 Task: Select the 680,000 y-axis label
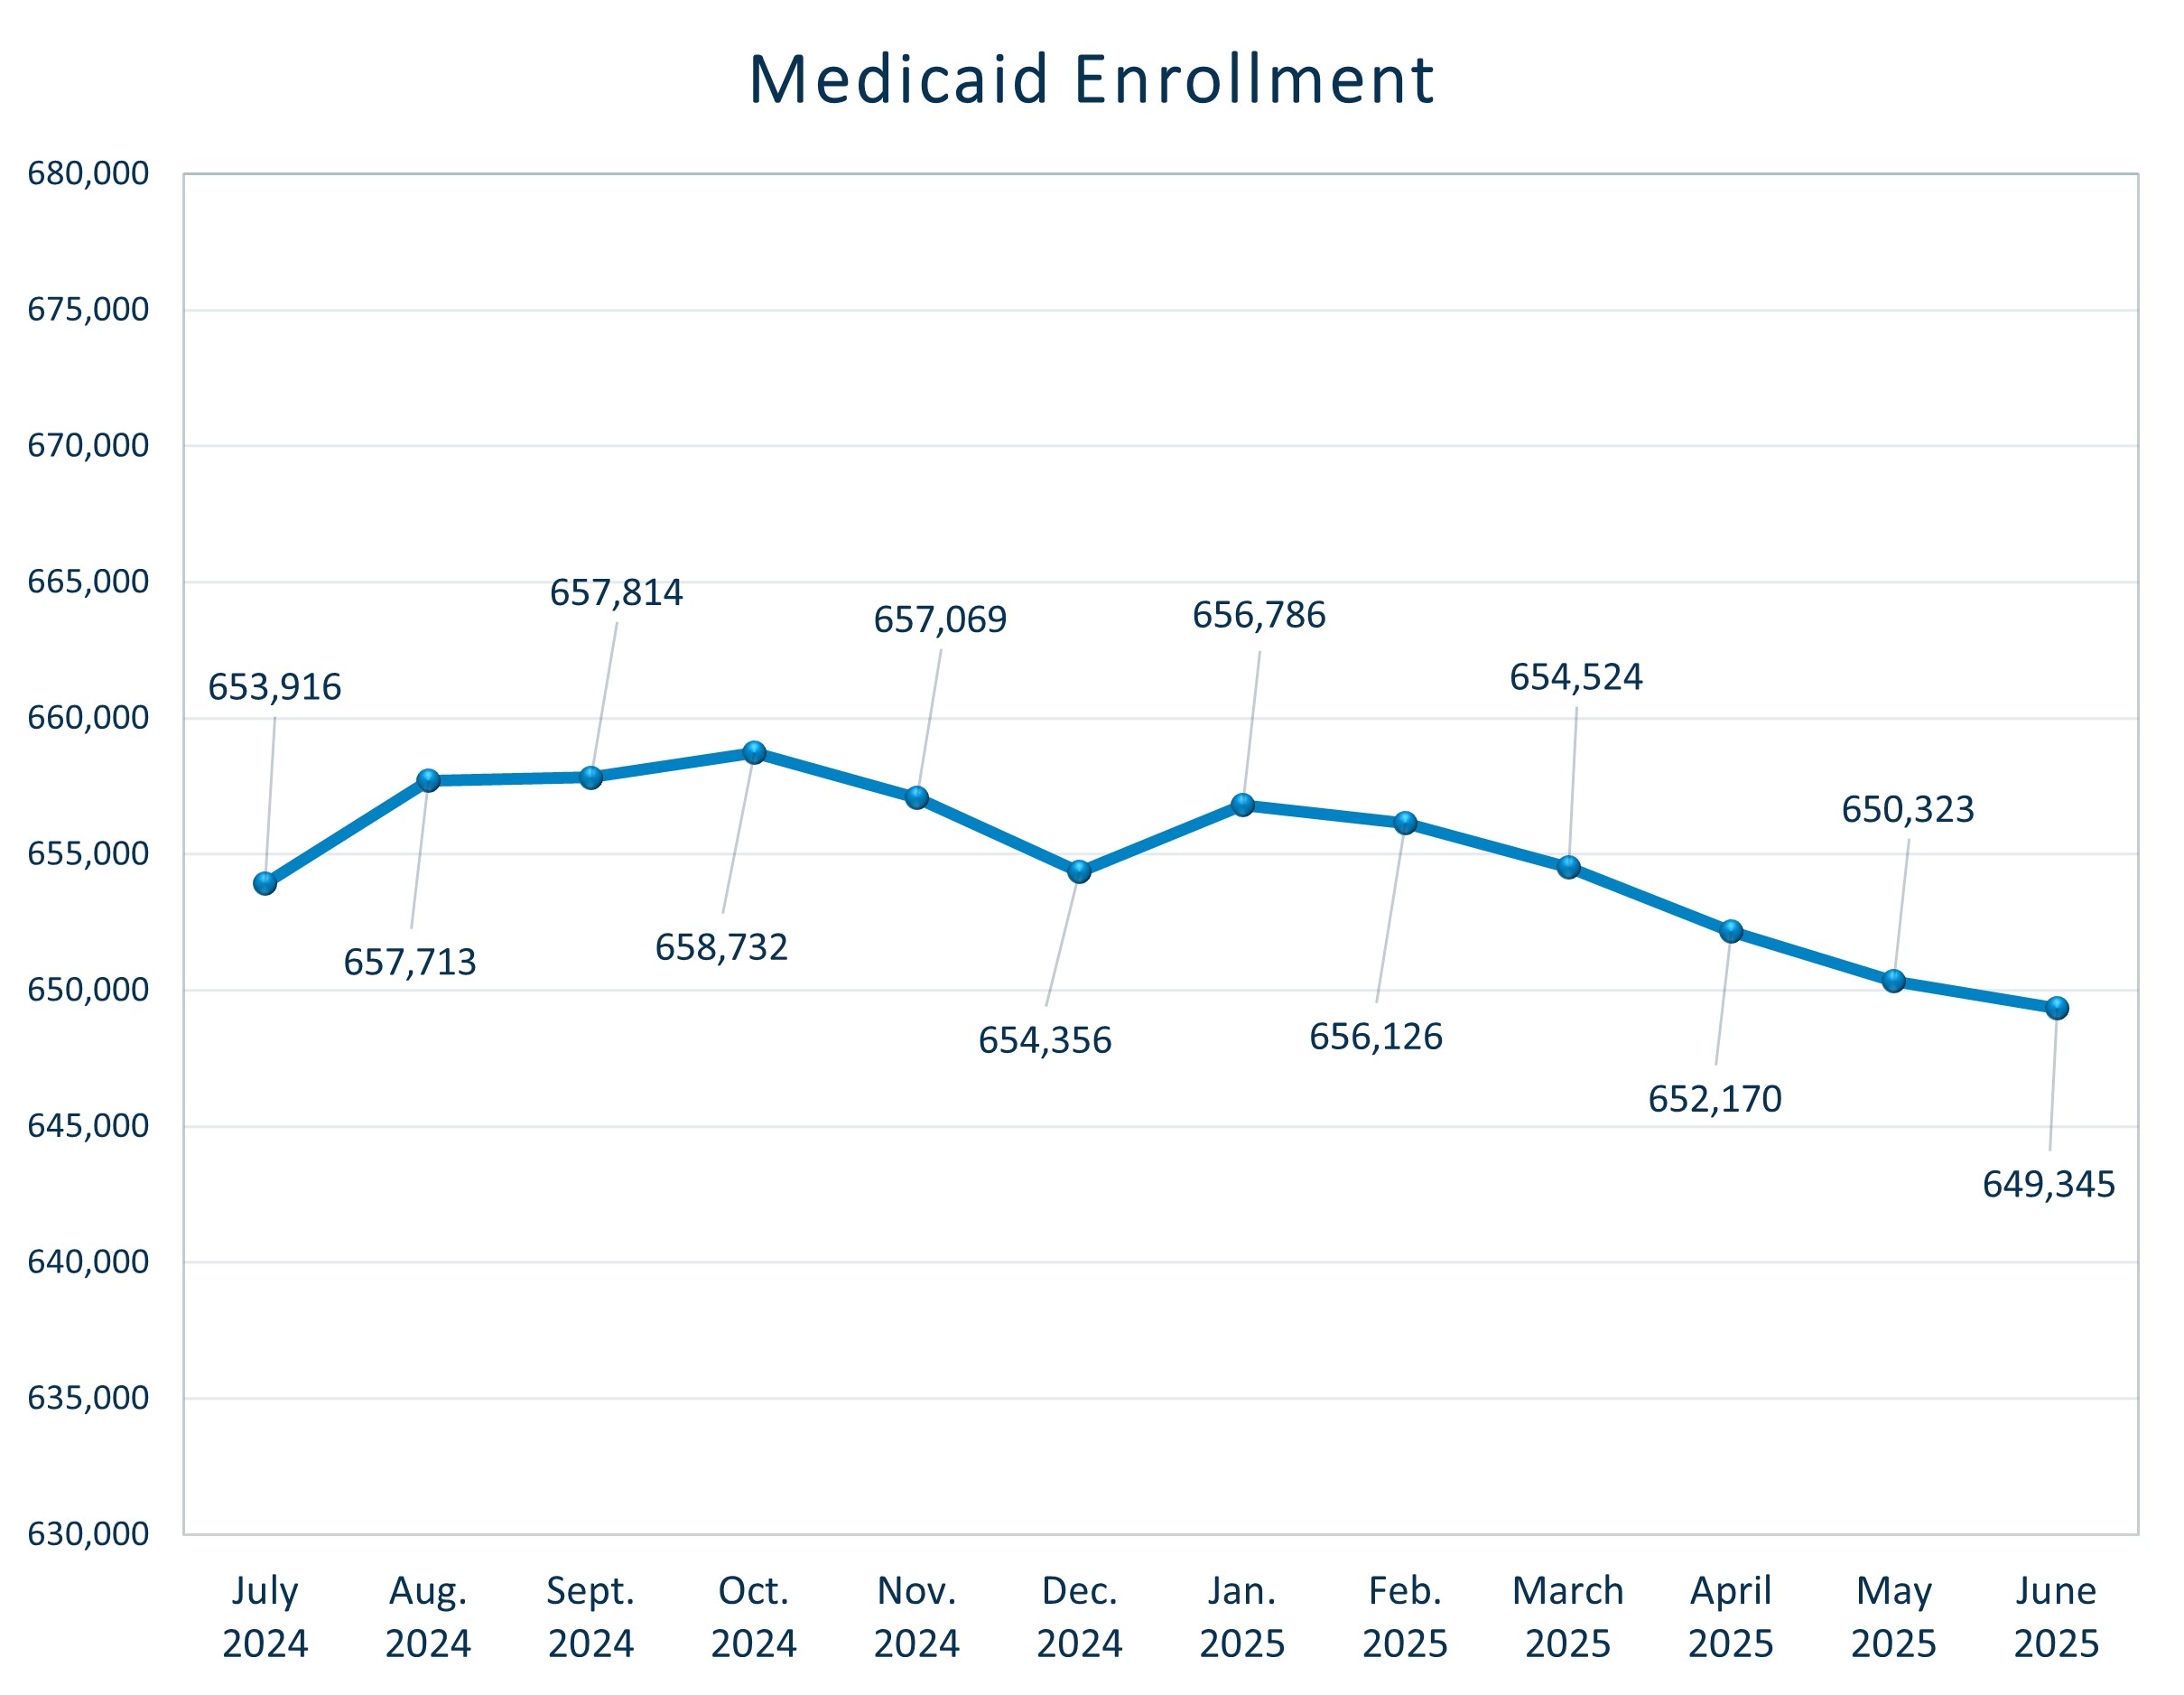(88, 174)
